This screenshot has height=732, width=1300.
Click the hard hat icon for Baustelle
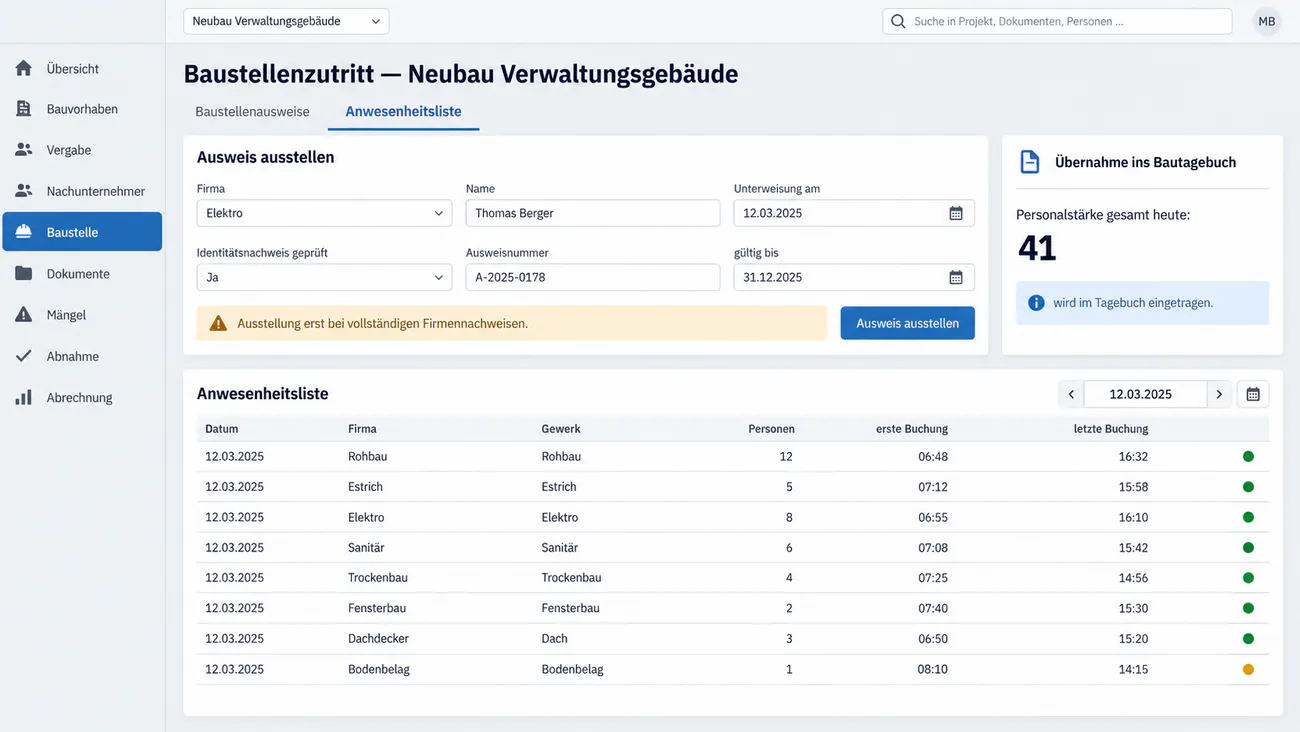24,232
